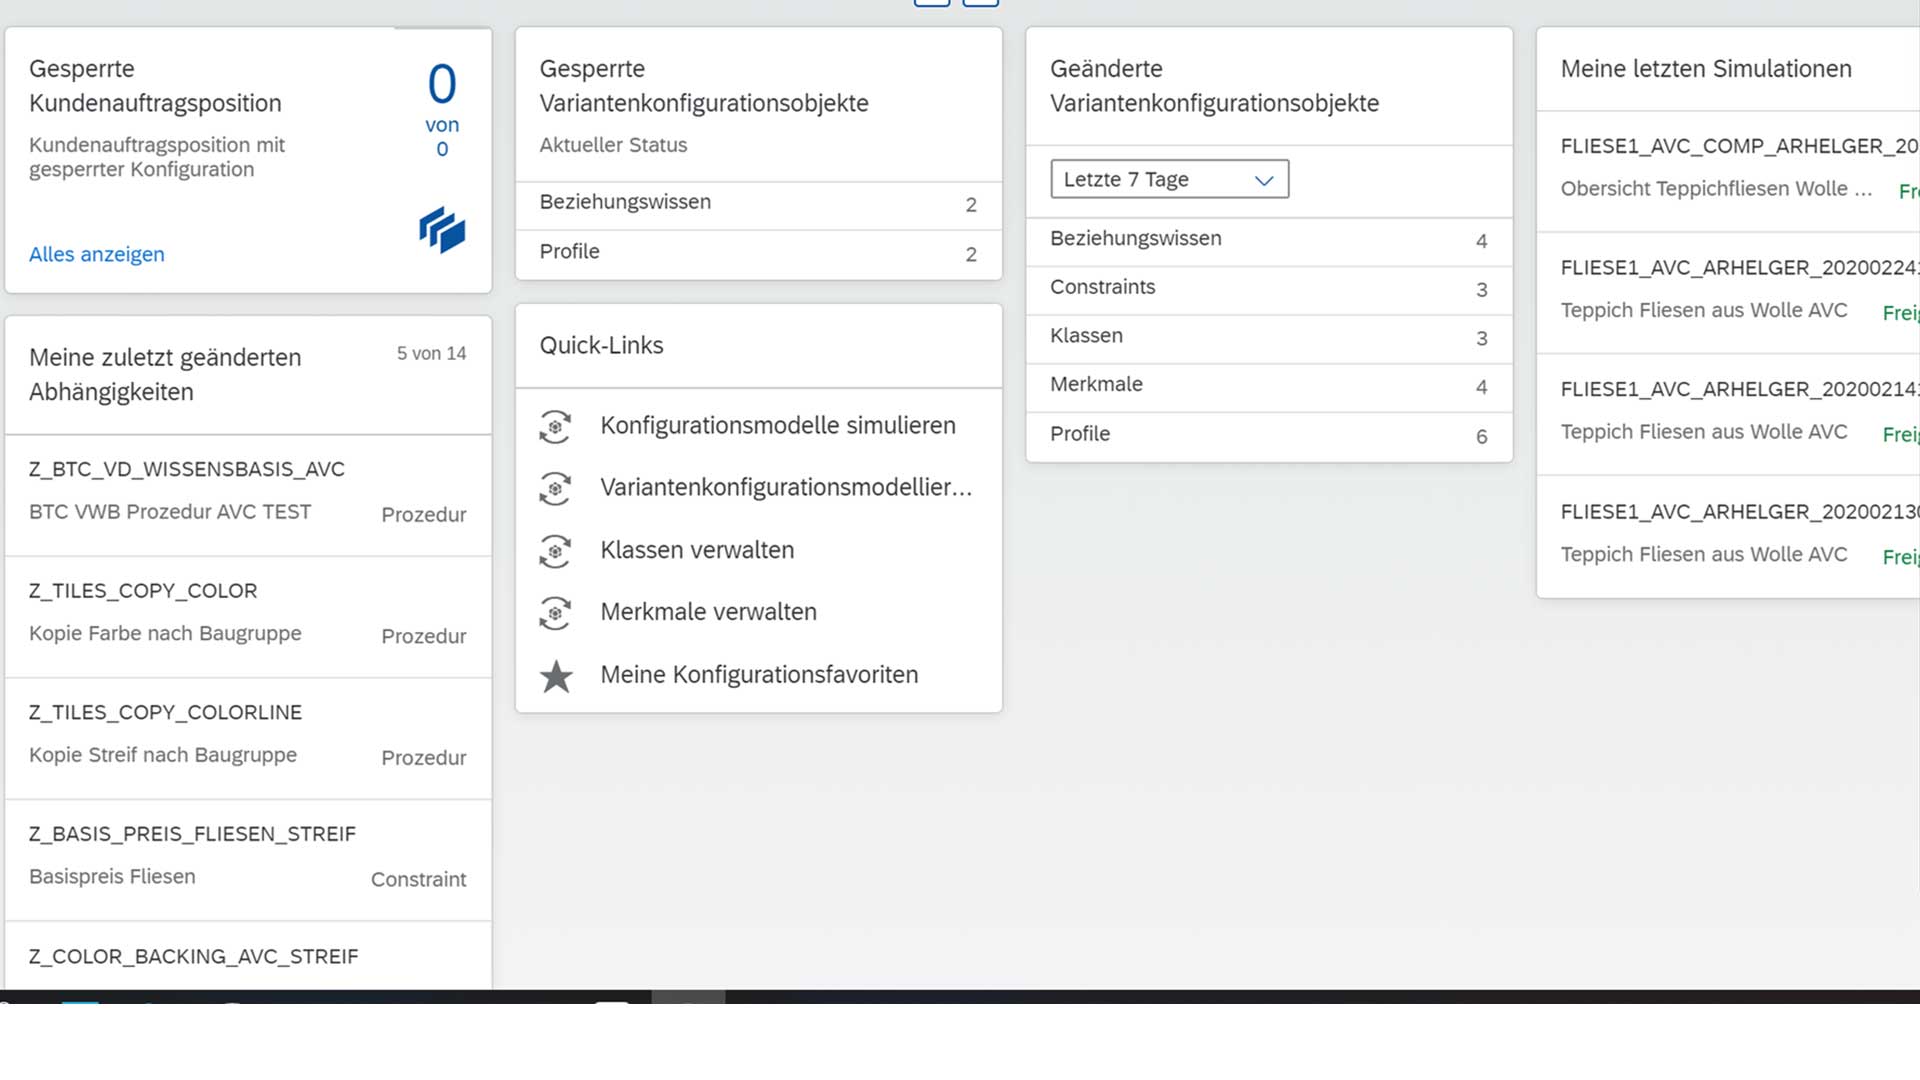Click the Klassen verwalten quick link text

pyautogui.click(x=697, y=550)
